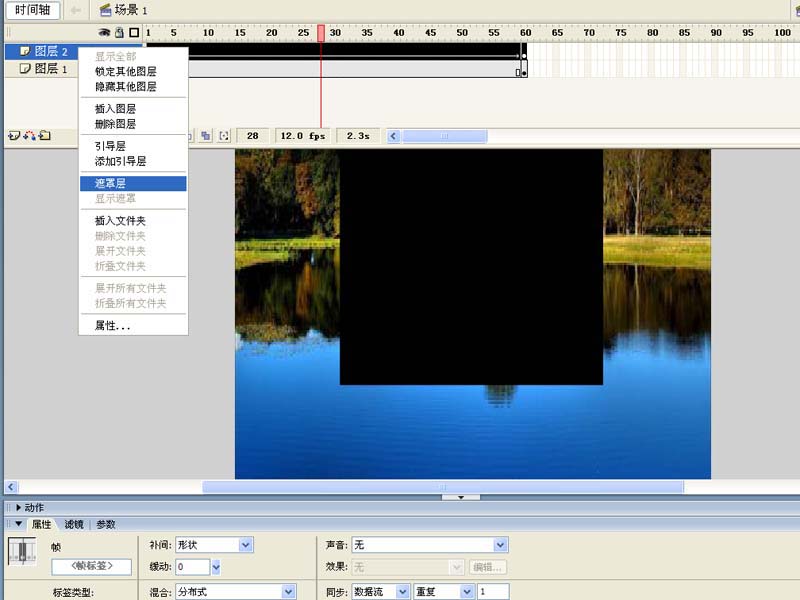
Task: Click the add motion guide icon
Action: tap(30, 136)
